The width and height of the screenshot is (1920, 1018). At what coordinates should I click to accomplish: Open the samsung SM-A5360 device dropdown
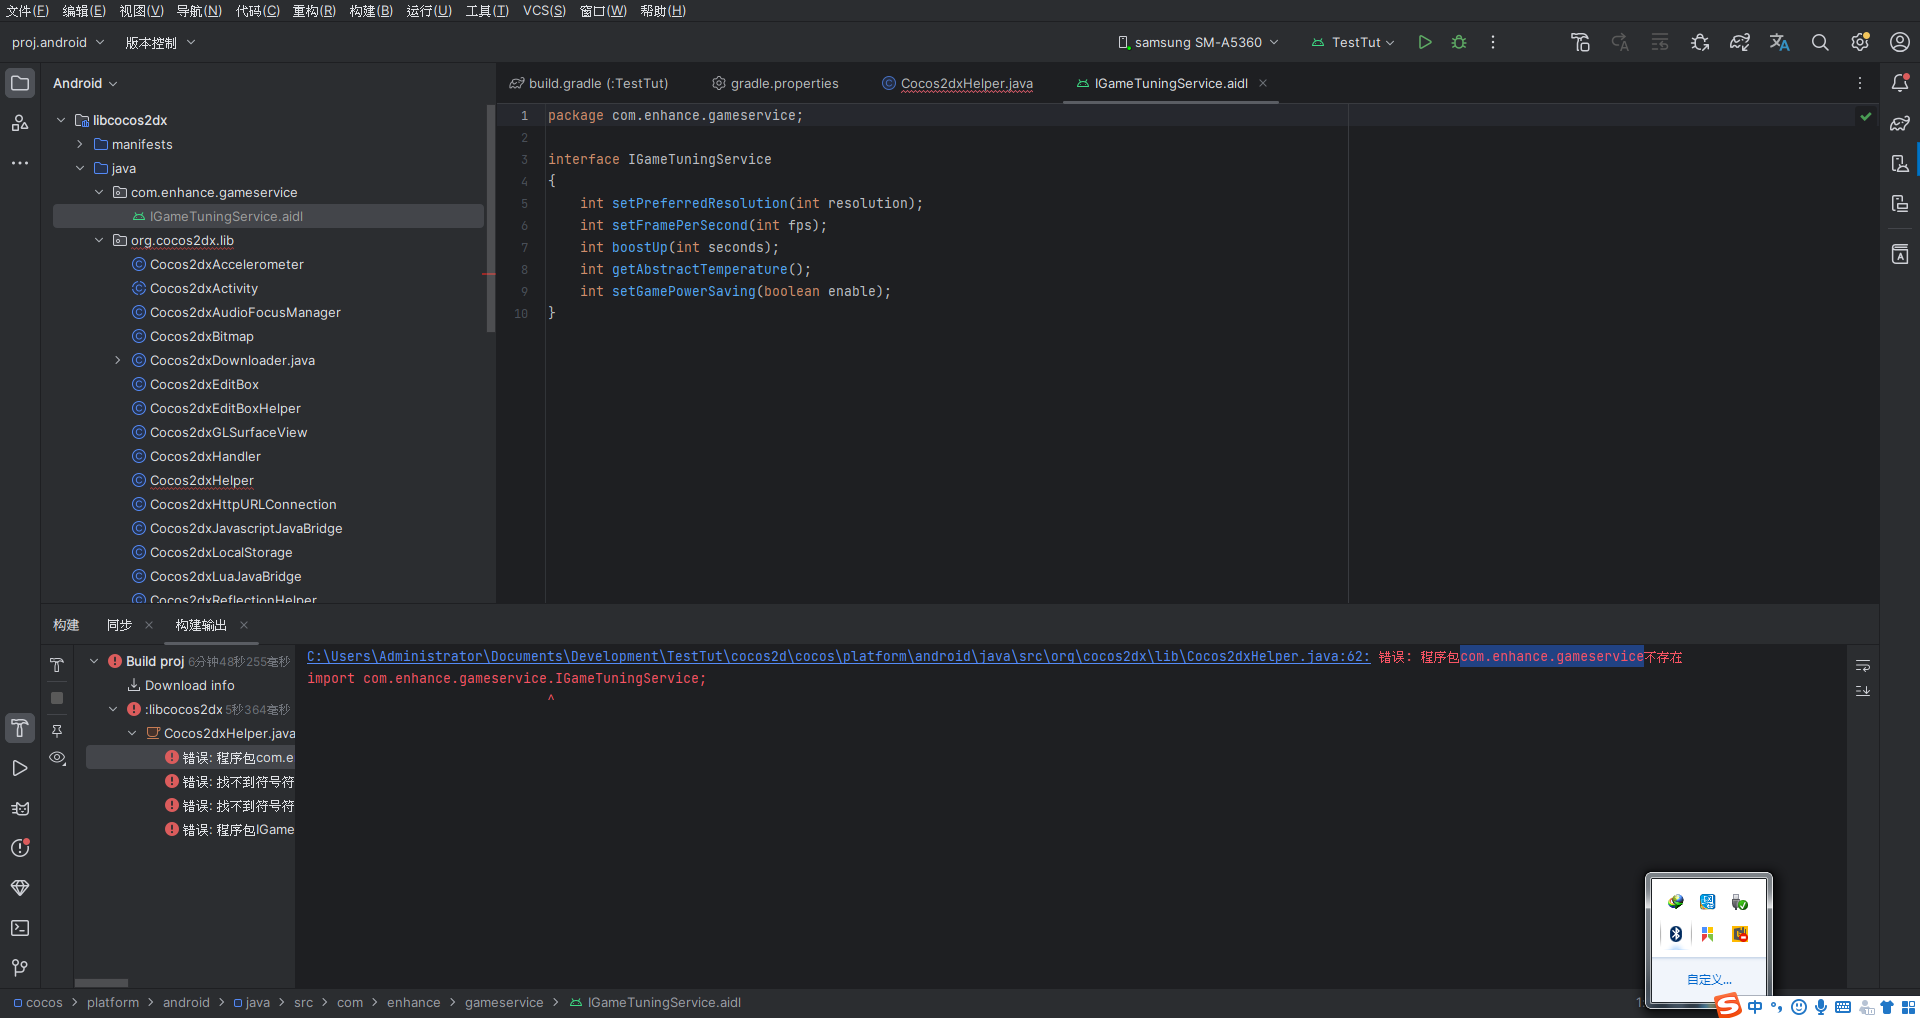point(1198,42)
